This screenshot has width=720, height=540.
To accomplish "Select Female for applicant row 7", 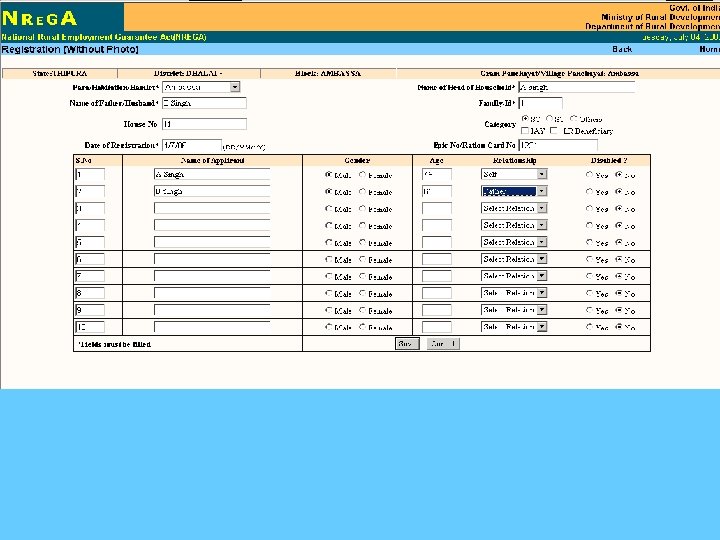I will tap(362, 276).
